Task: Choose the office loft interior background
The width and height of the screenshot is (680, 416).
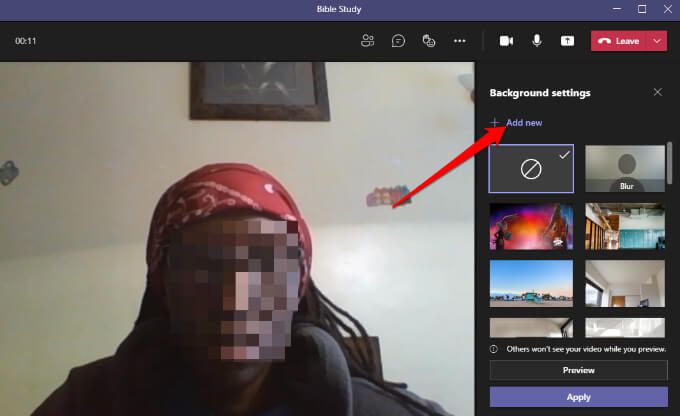Action: point(625,226)
